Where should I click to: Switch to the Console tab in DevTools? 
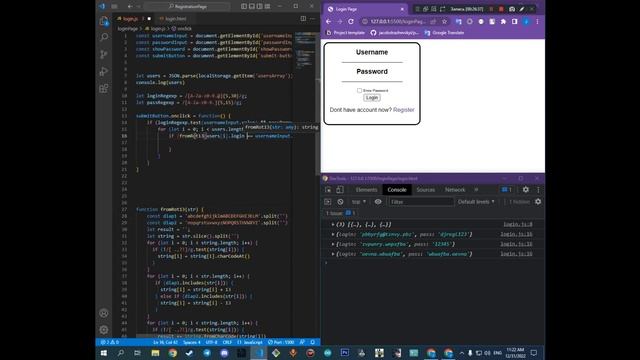397,190
